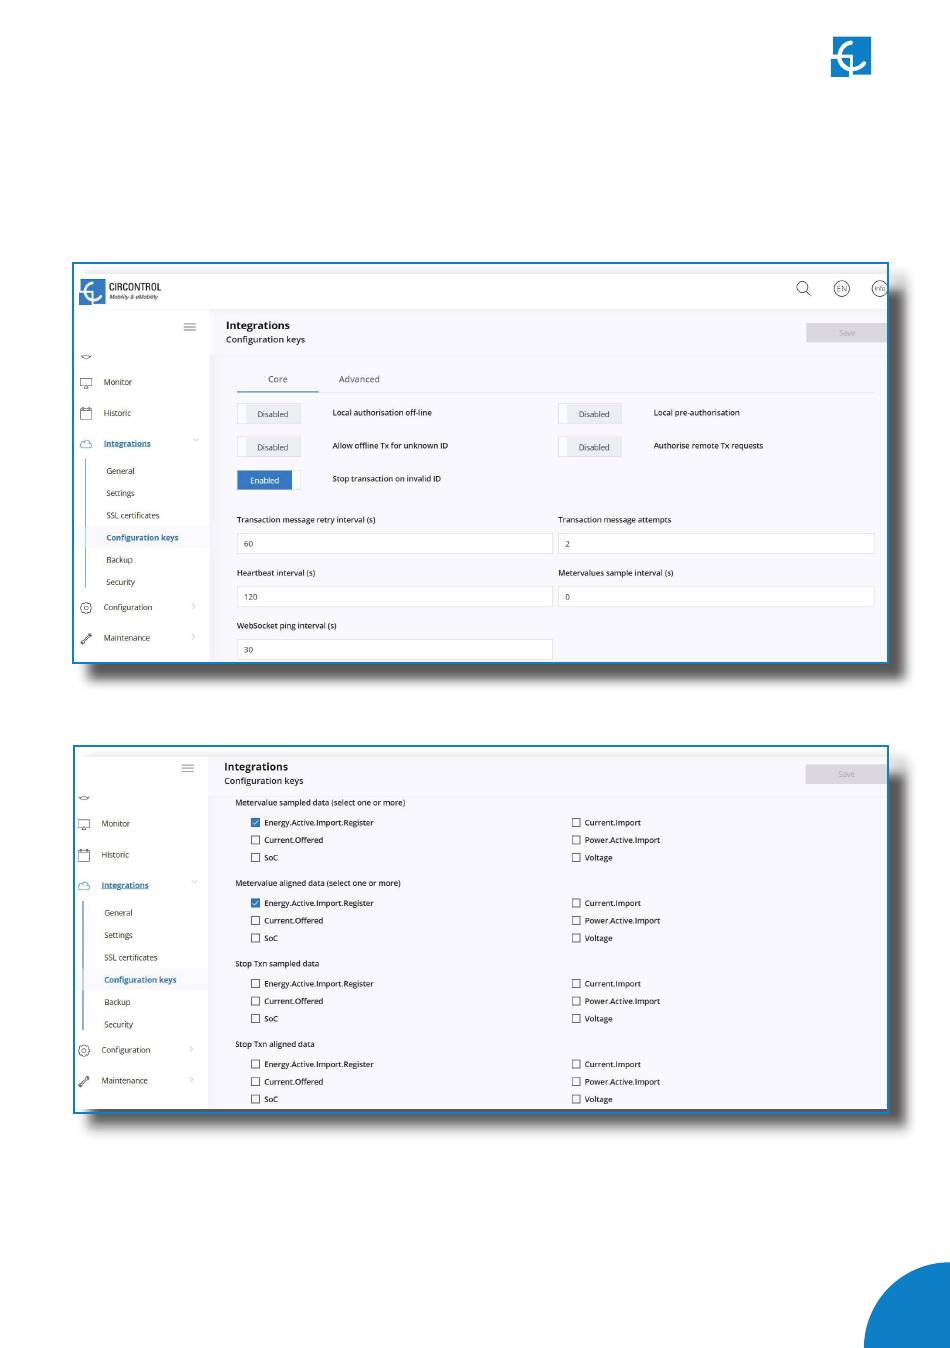Open Settings in the upper sidebar submenu
Viewport: 950px width, 1348px height.
coord(120,493)
